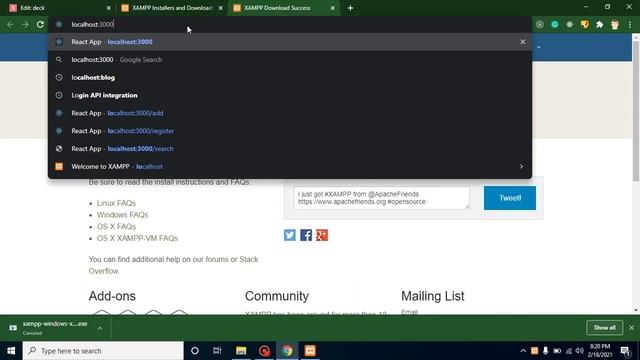This screenshot has width=640, height=360.
Task: Go back to previous page
Action: point(10,24)
